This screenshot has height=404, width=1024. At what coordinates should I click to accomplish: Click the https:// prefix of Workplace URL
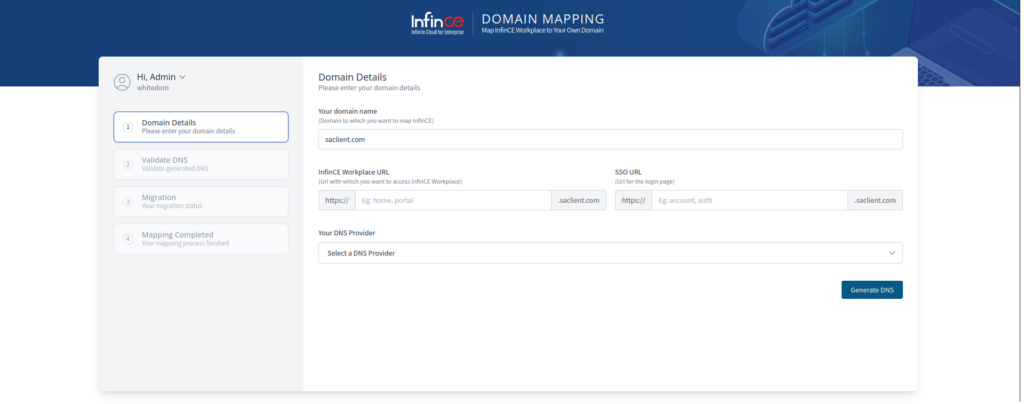tap(337, 200)
